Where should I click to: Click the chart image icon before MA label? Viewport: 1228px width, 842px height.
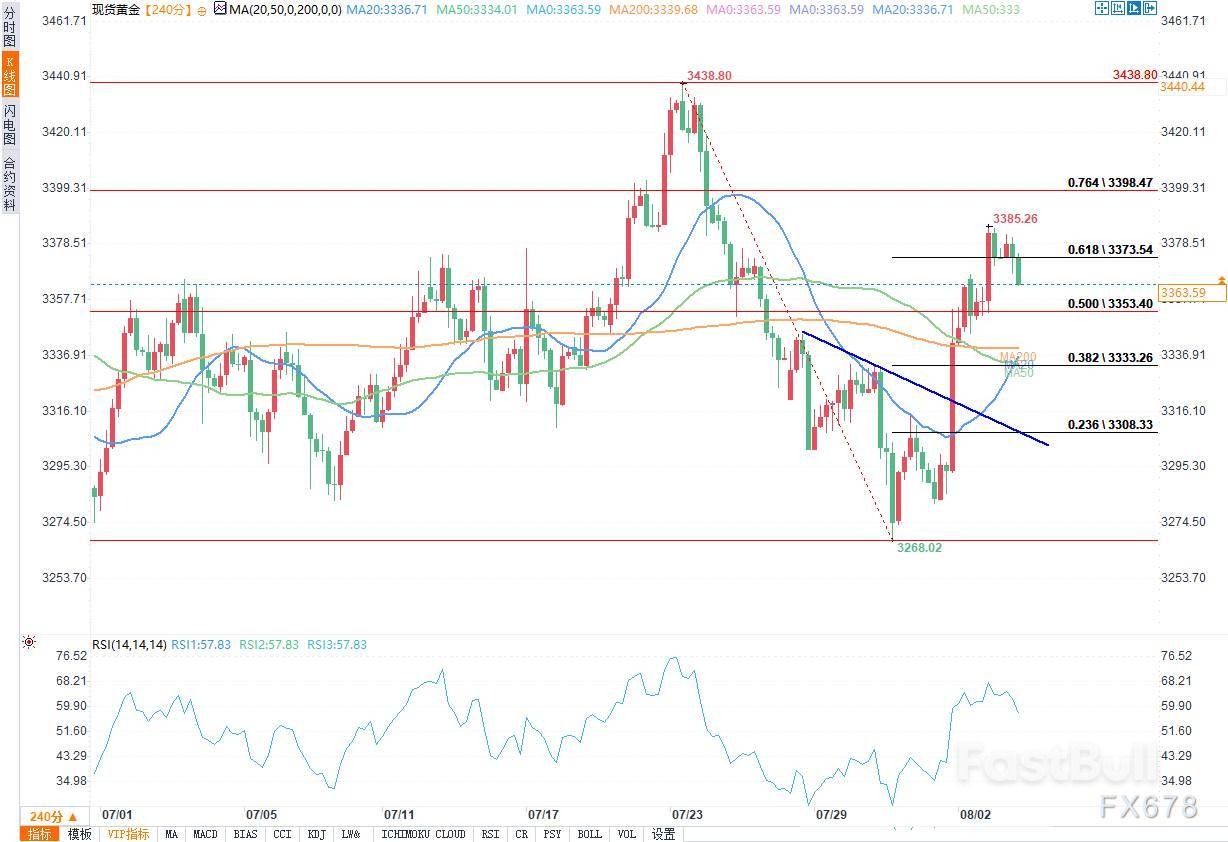coord(219,9)
